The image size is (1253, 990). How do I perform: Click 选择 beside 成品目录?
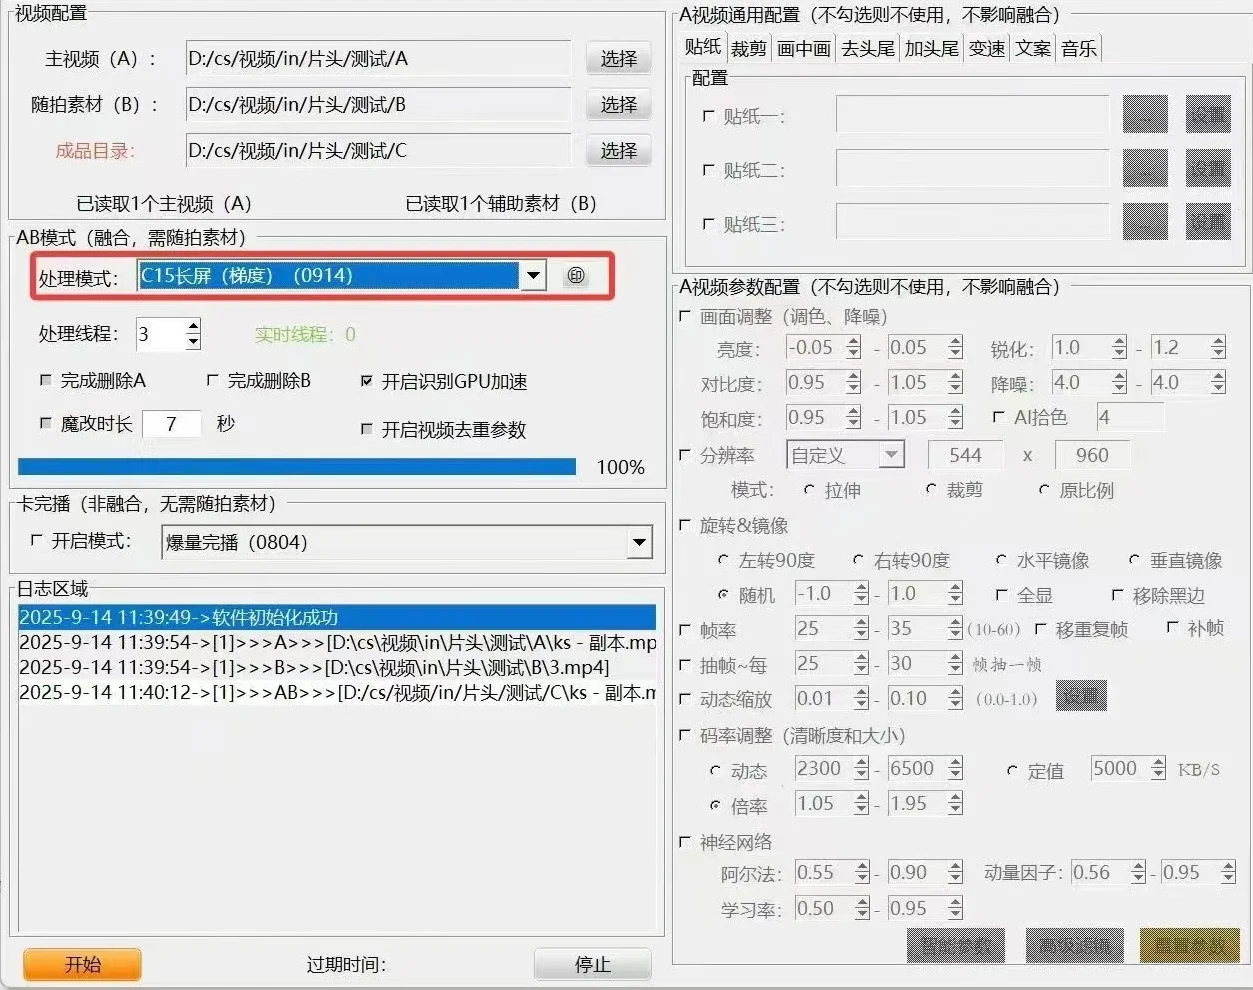pyautogui.click(x=617, y=150)
